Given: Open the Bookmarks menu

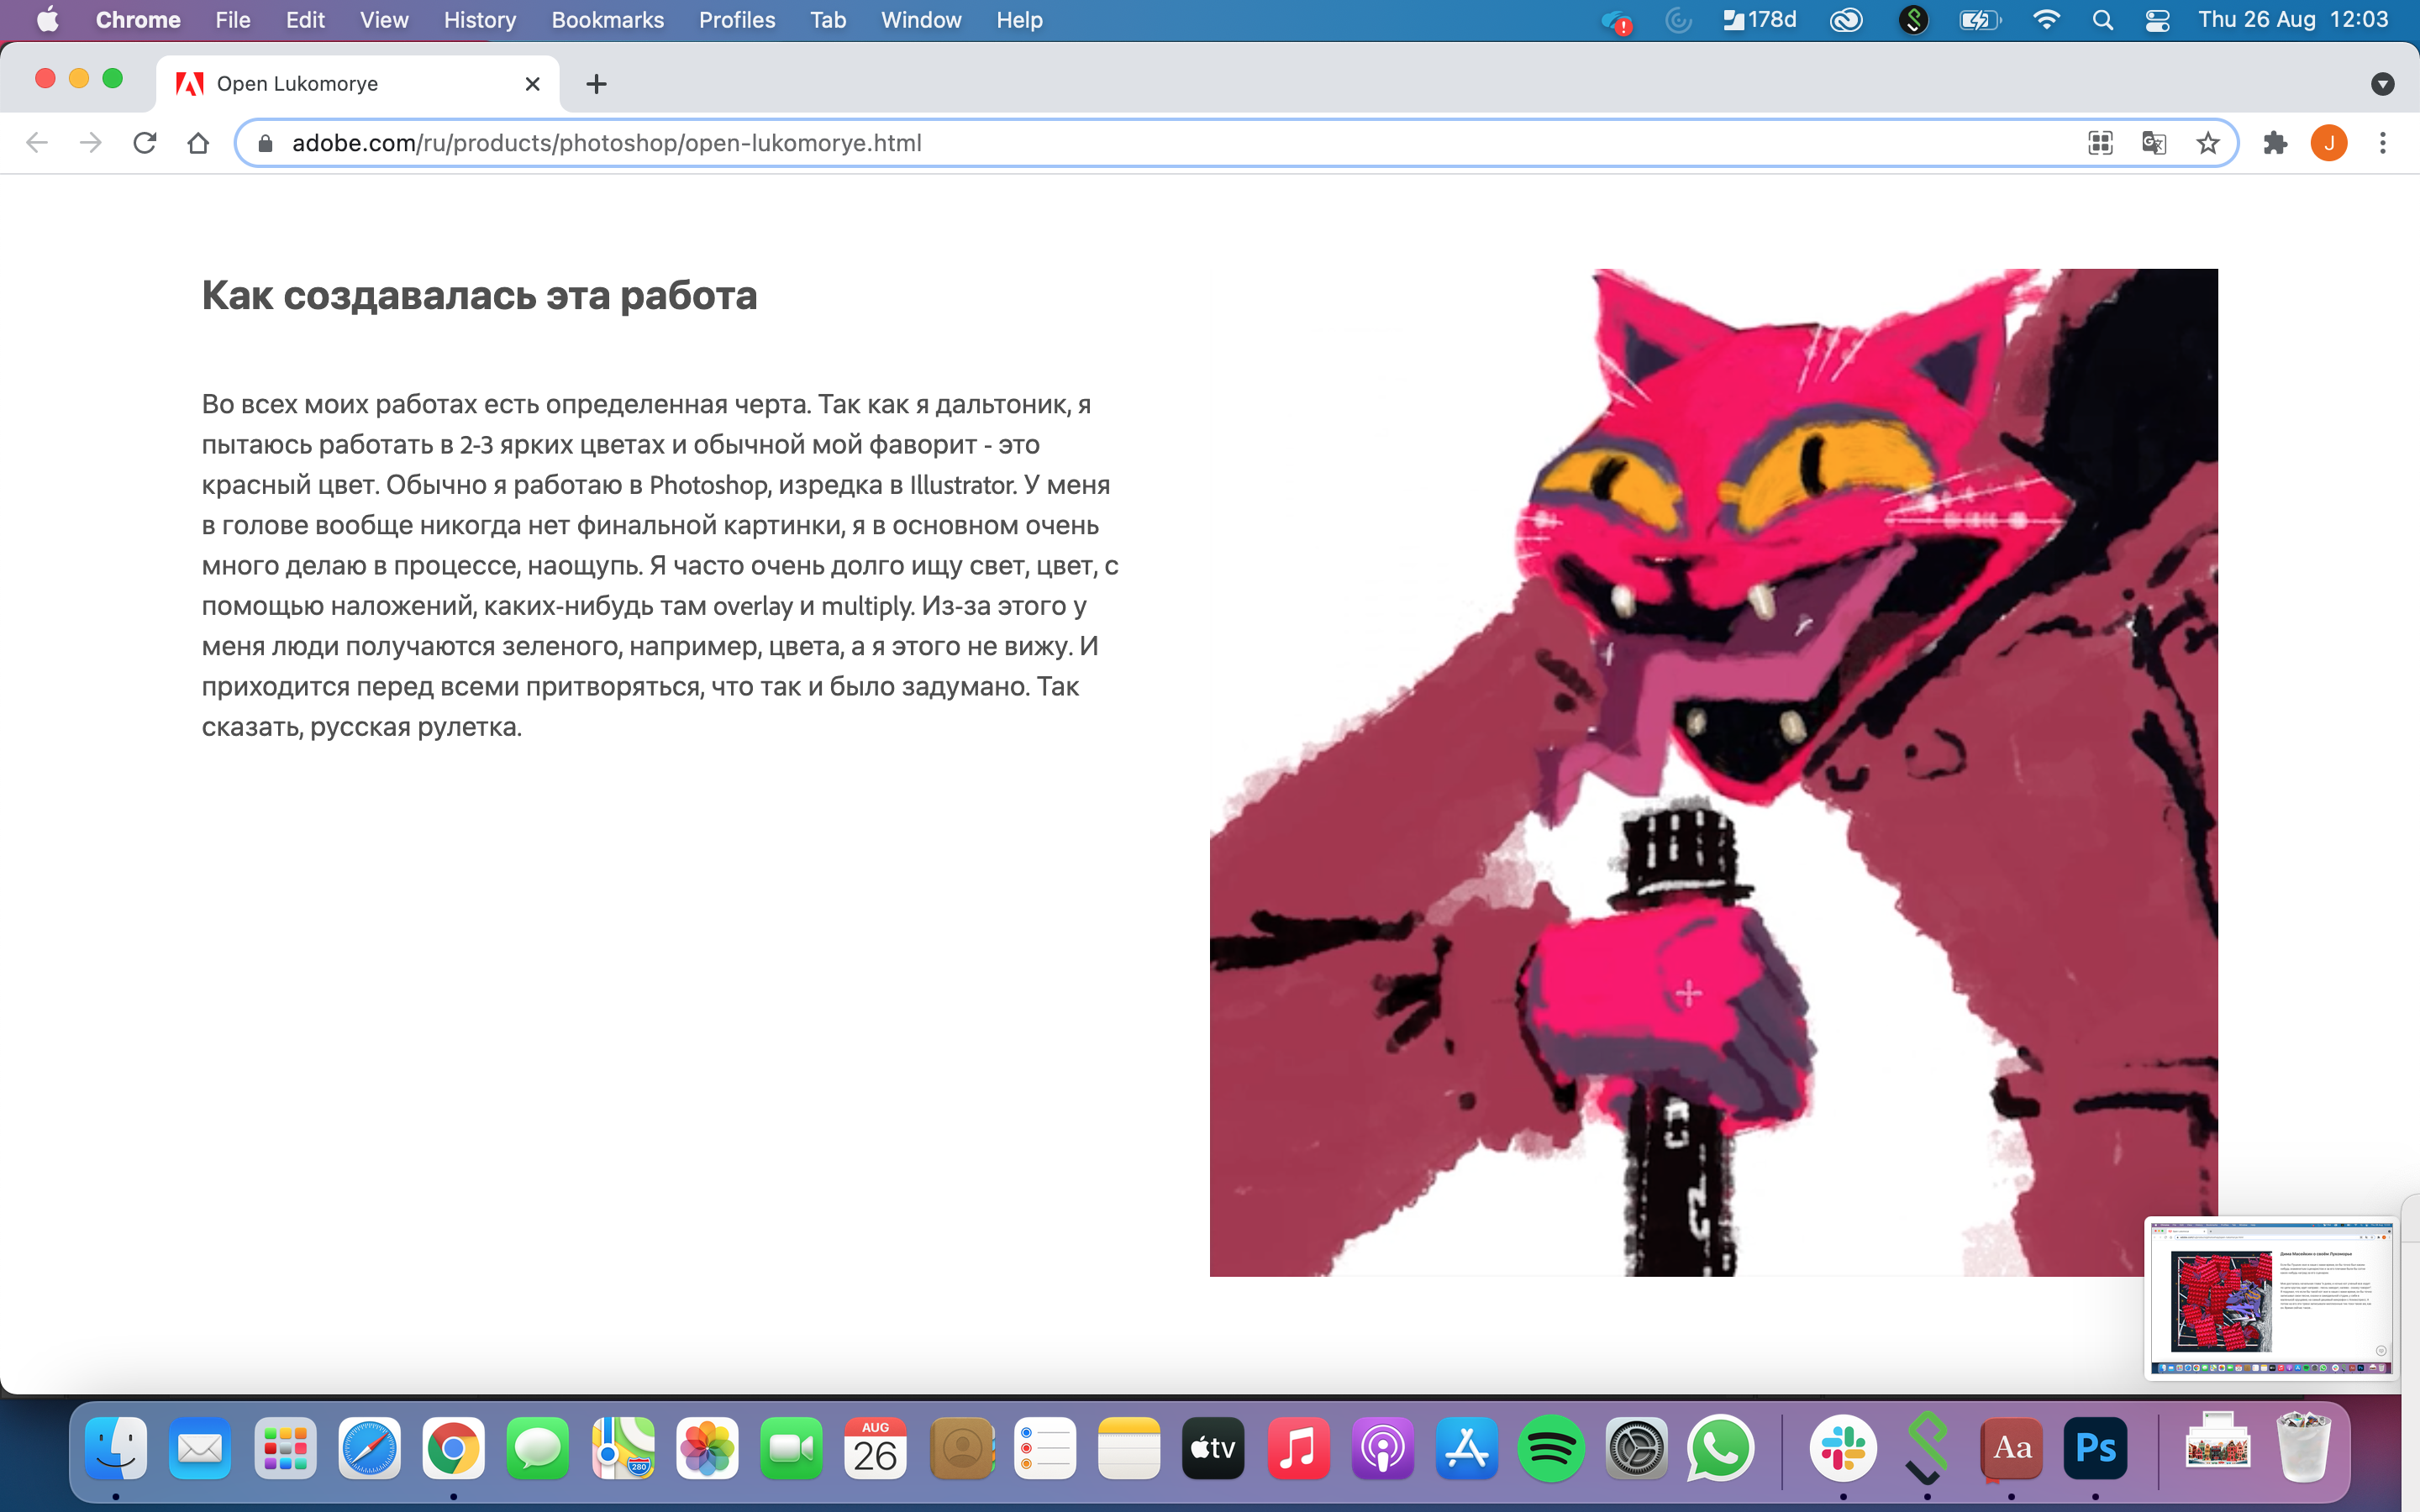Looking at the screenshot, I should pos(607,20).
